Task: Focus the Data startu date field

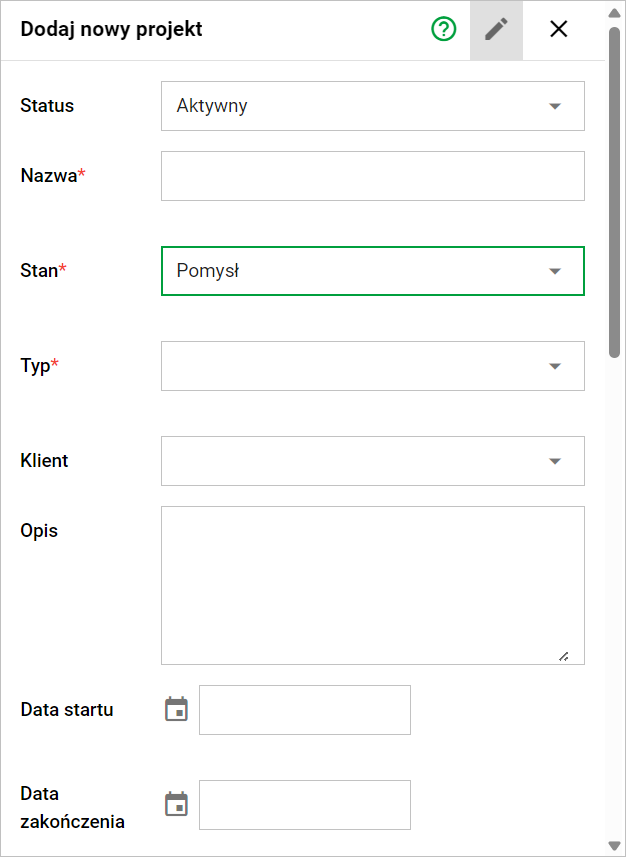Action: (x=305, y=710)
